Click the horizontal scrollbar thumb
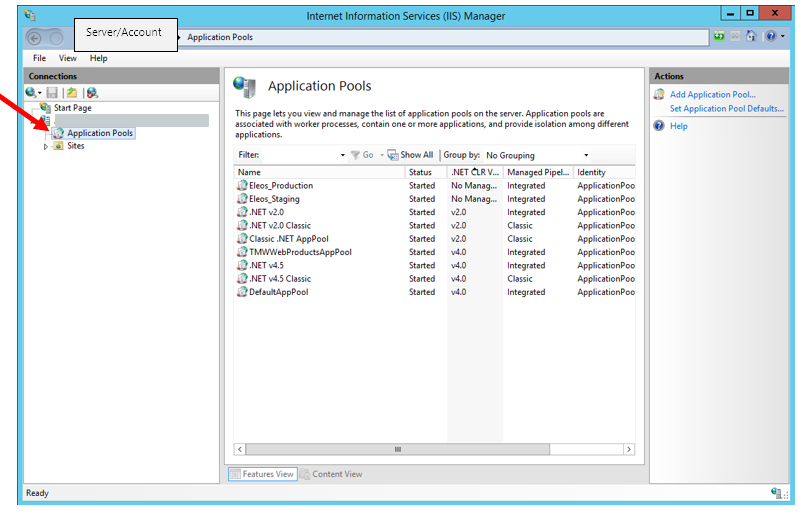 (398, 450)
